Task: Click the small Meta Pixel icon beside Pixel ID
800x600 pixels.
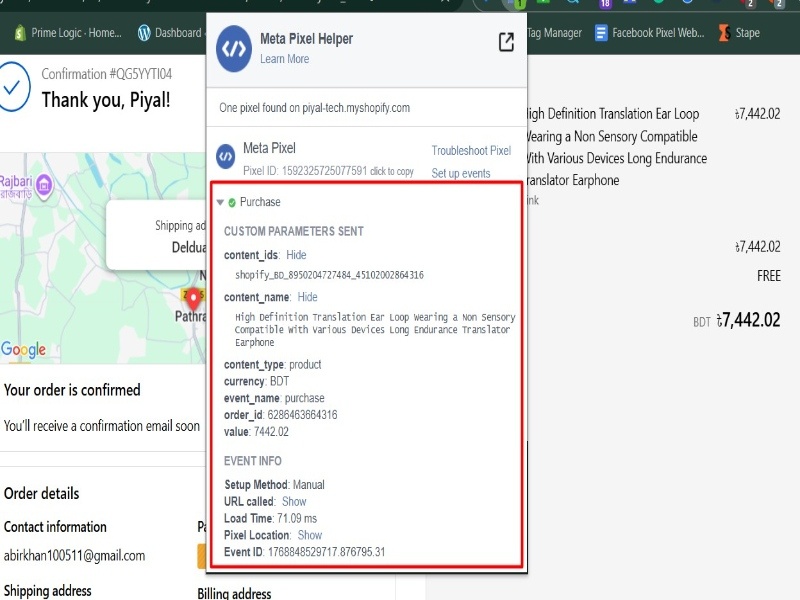Action: [226, 156]
